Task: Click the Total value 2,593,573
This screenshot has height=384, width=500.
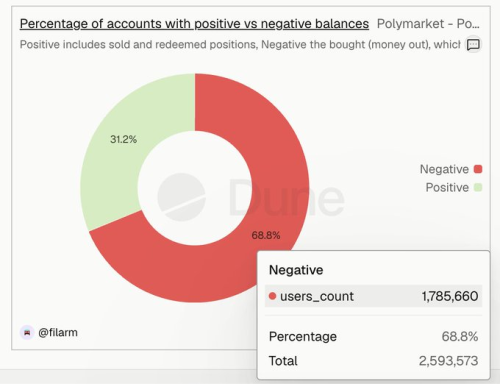Action: [x=448, y=361]
